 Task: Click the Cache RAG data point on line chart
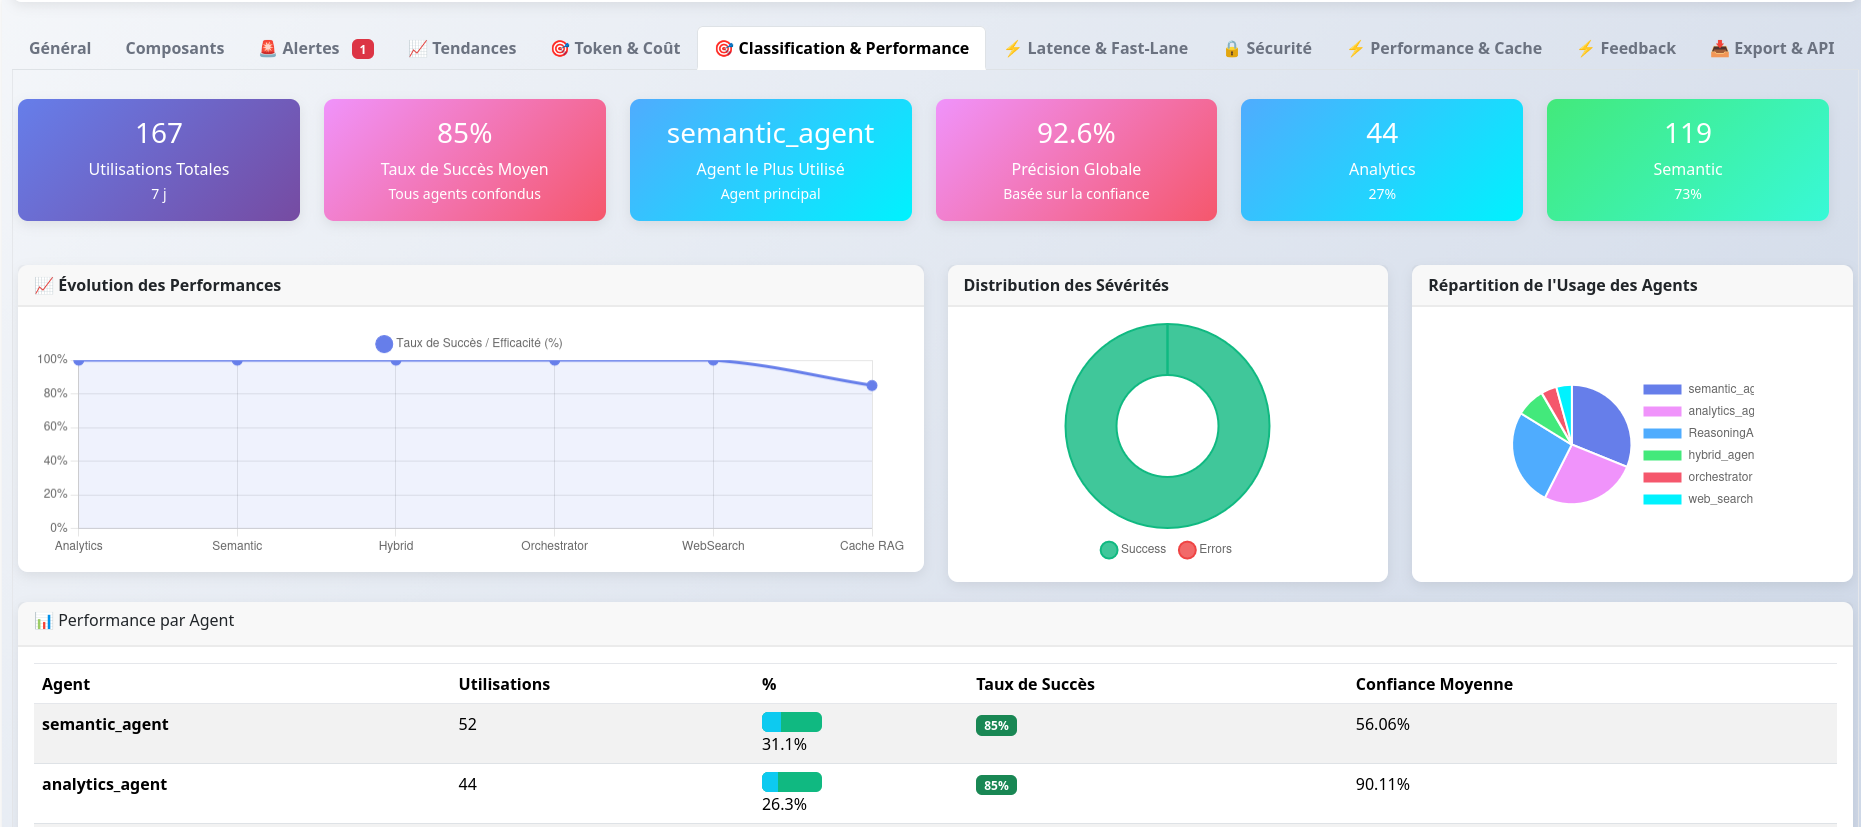click(x=872, y=385)
